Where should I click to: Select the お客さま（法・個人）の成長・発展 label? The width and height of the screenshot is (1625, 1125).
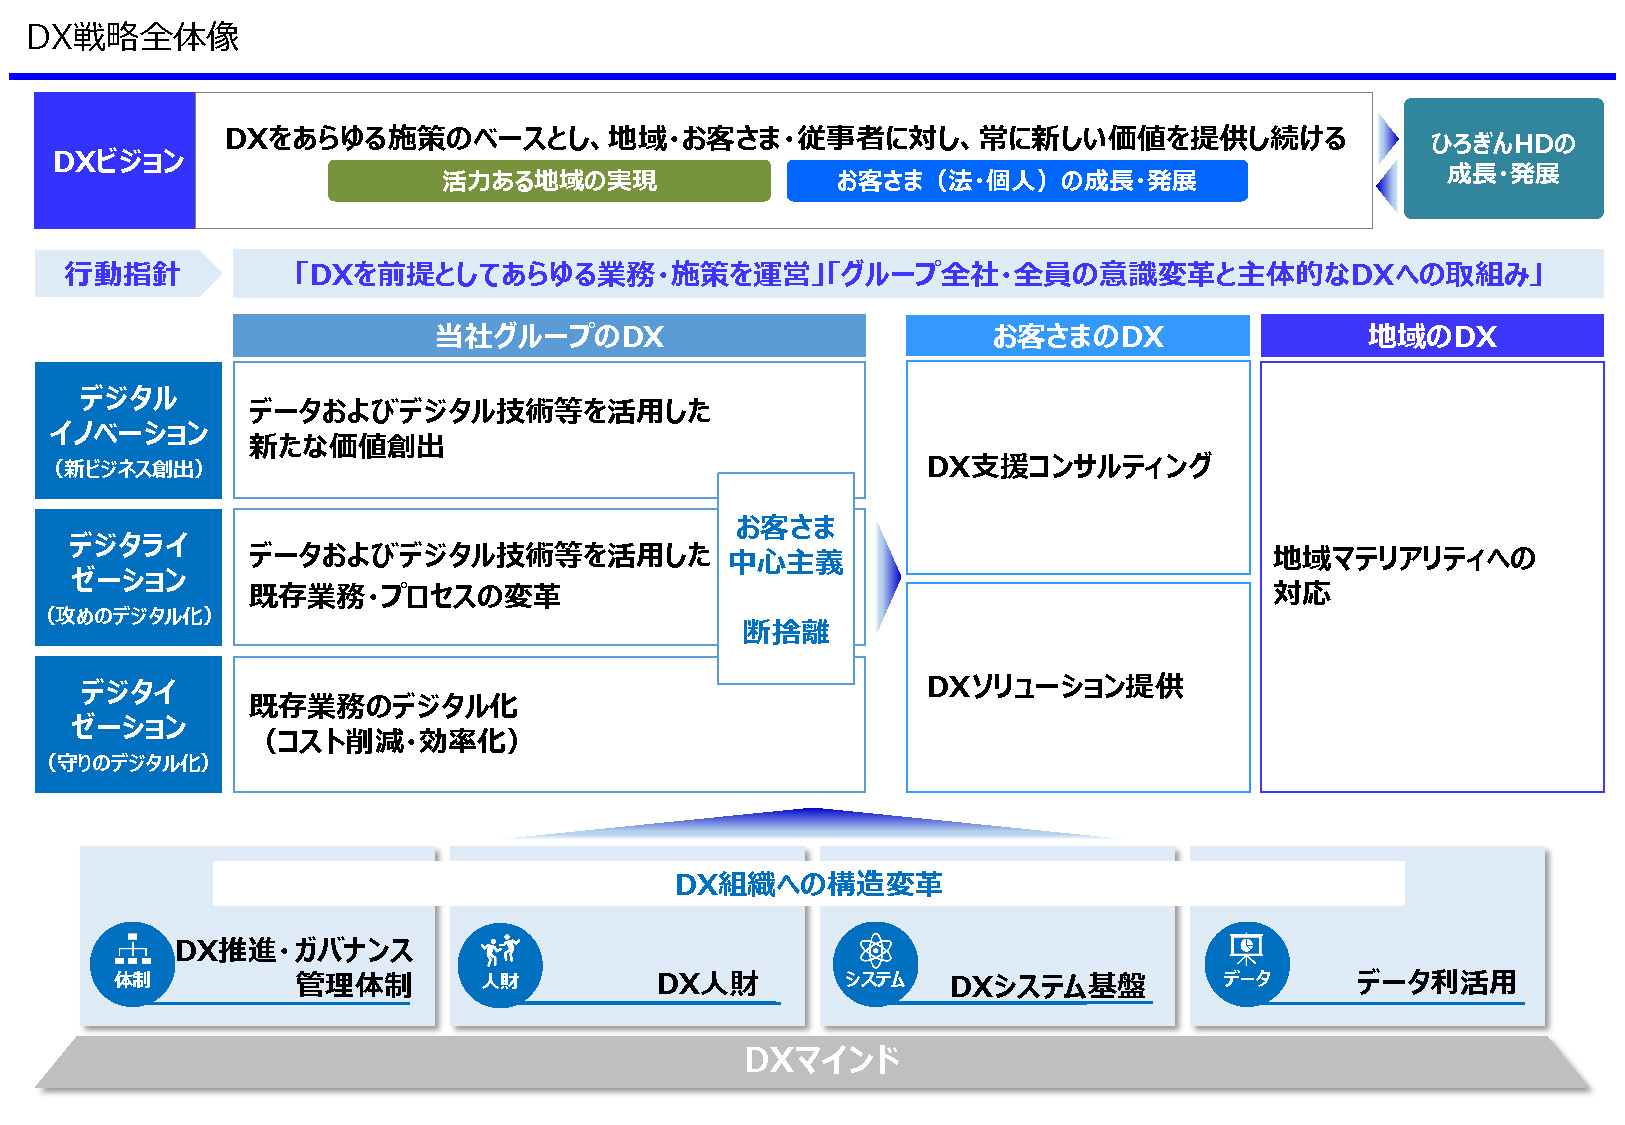tap(1017, 181)
